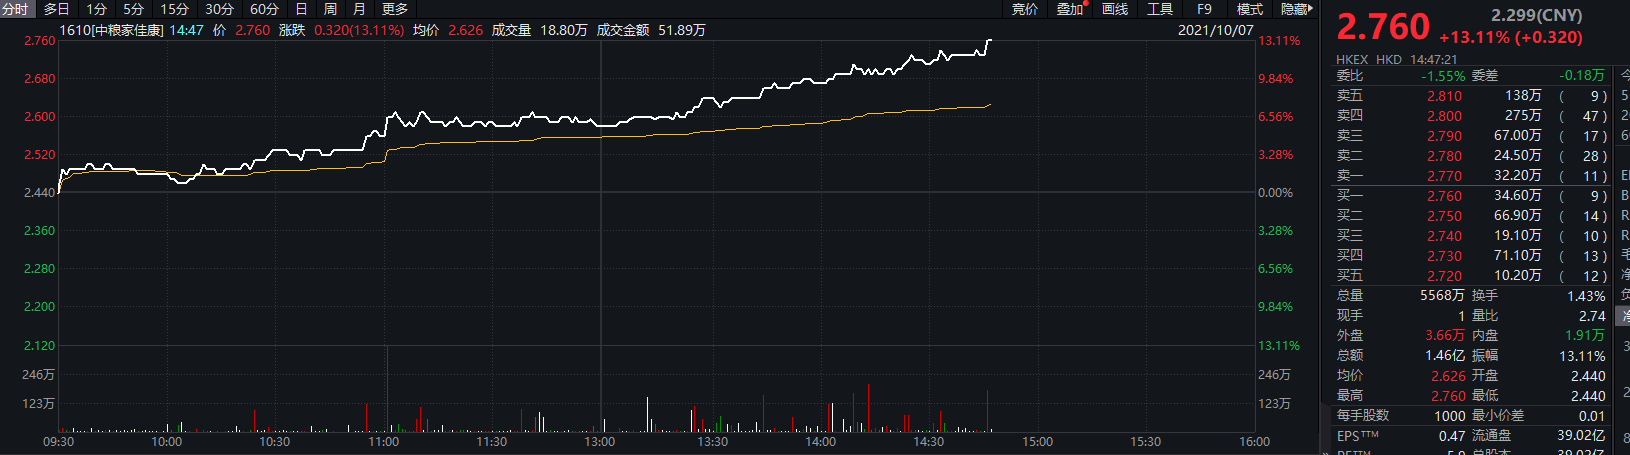
Task: Click the 竞价 auction button
Action: tap(1025, 9)
